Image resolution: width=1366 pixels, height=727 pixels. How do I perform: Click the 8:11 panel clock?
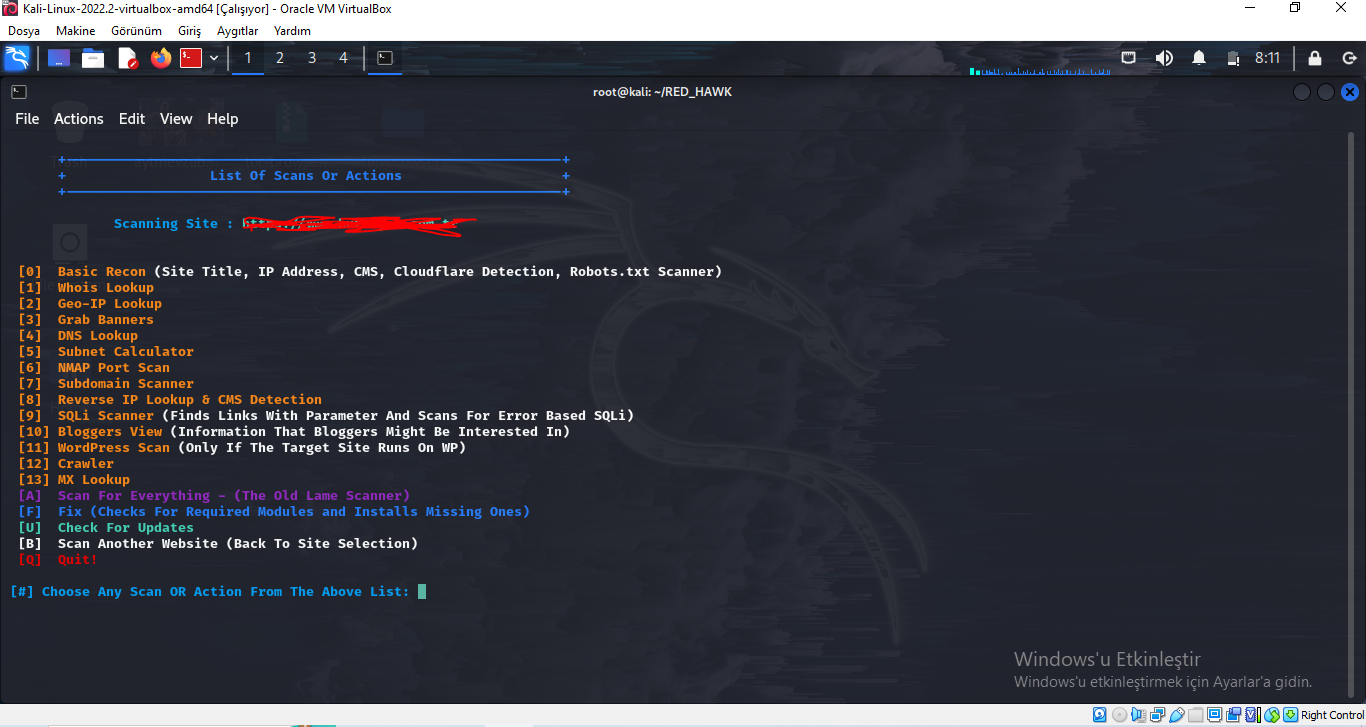pyautogui.click(x=1267, y=58)
